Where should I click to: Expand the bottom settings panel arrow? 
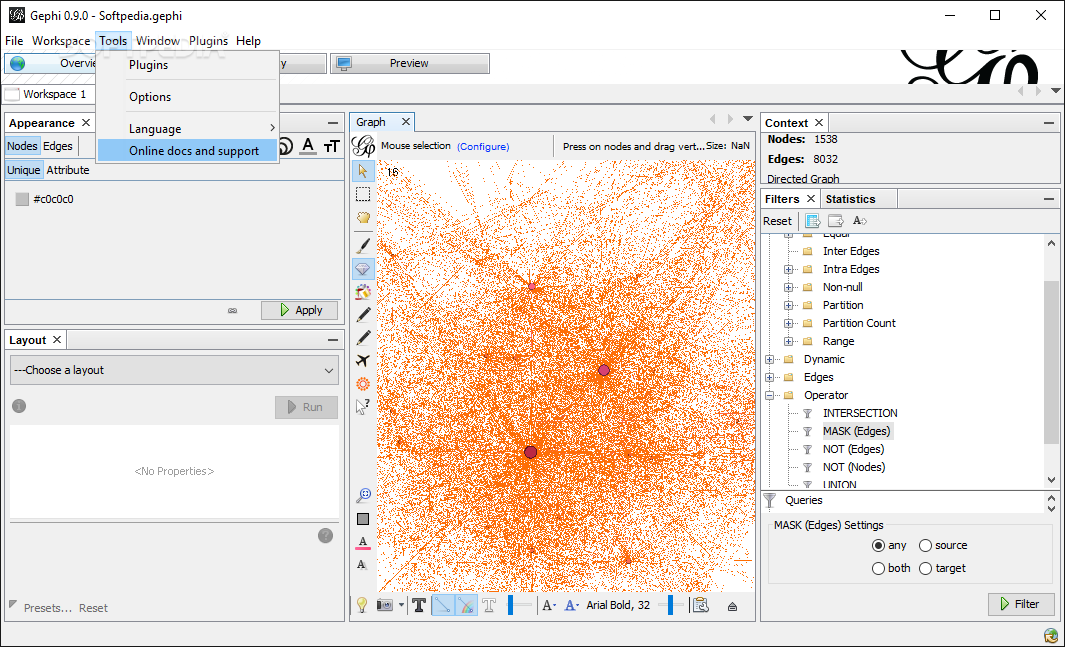click(732, 607)
